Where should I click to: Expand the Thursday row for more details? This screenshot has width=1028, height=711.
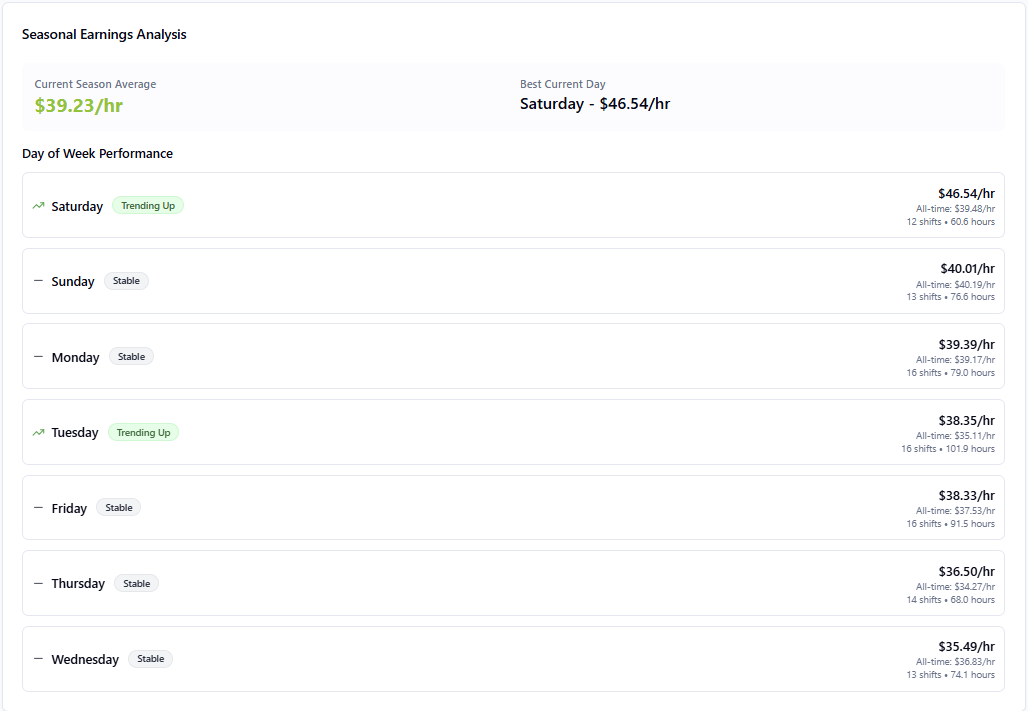pyautogui.click(x=513, y=582)
